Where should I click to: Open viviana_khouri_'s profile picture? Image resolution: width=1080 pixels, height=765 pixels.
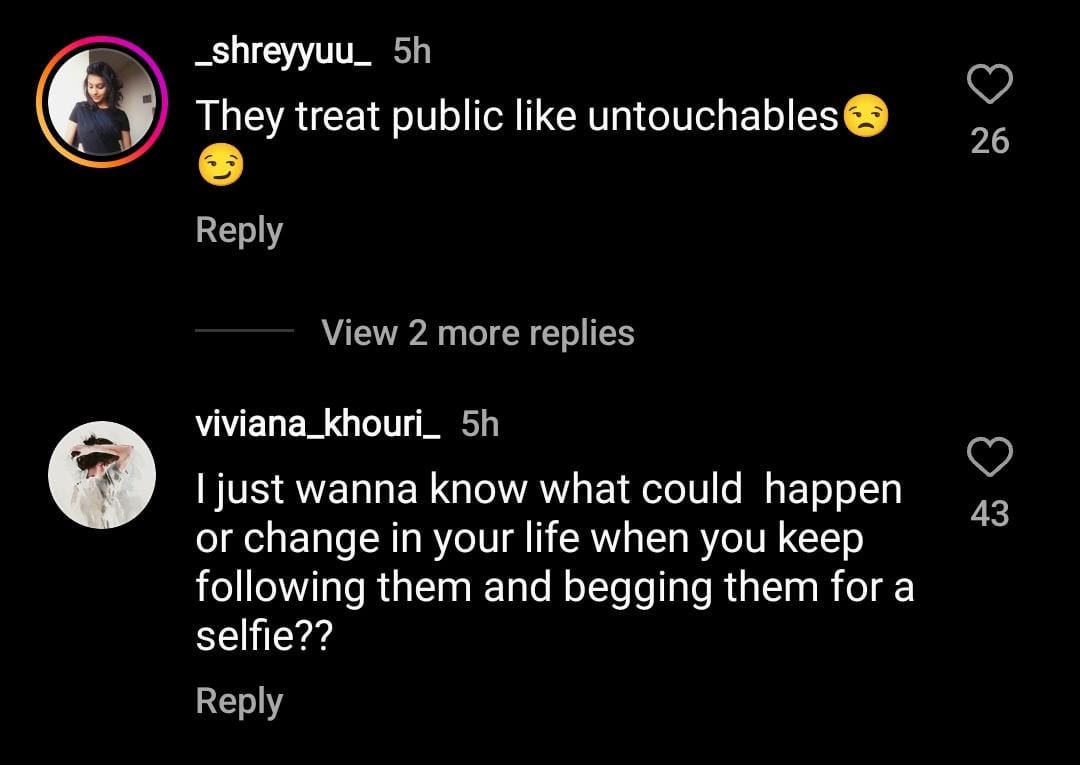102,475
